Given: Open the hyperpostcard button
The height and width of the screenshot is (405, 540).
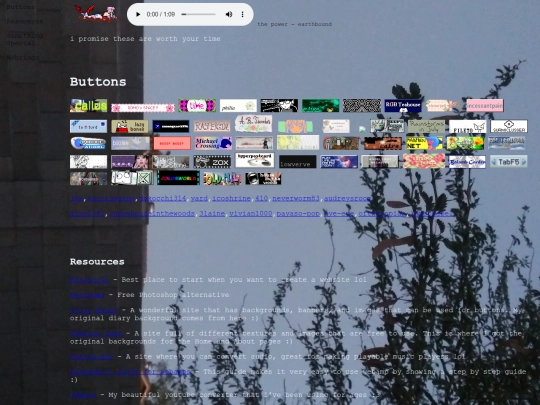Looking at the screenshot, I should point(255,160).
